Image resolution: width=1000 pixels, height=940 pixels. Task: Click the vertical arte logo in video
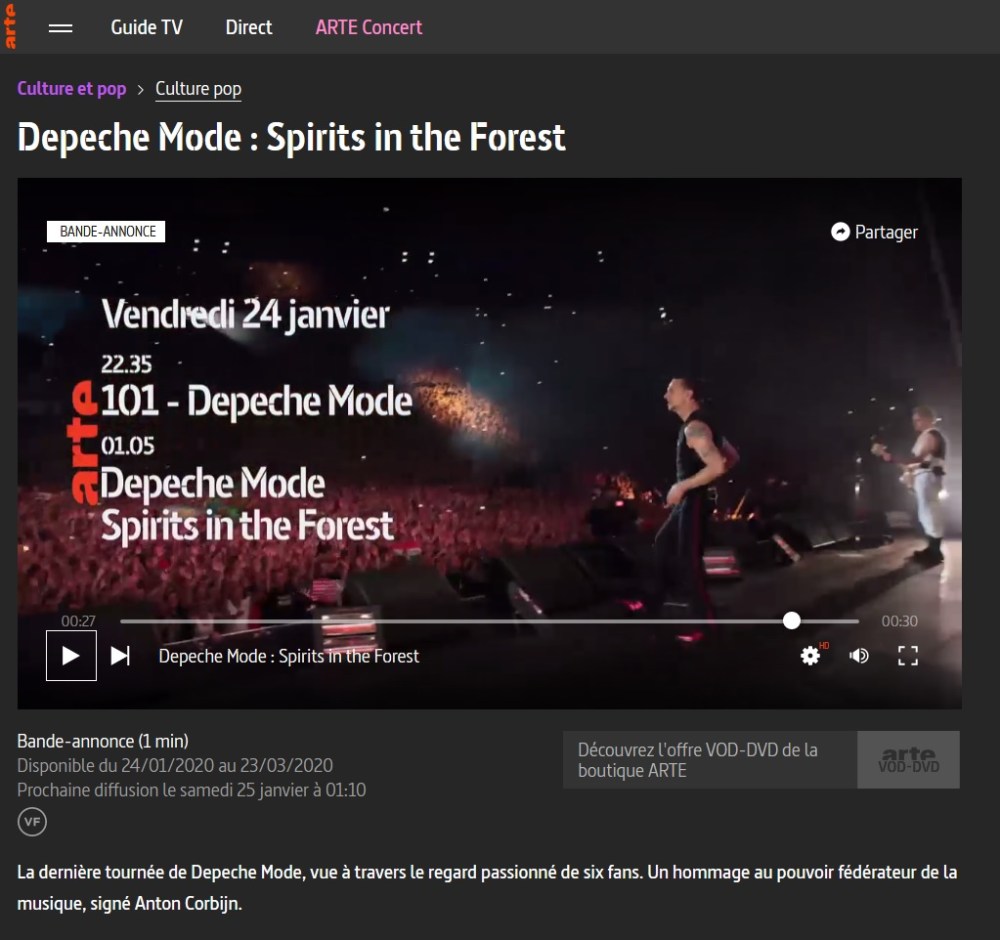click(84, 444)
